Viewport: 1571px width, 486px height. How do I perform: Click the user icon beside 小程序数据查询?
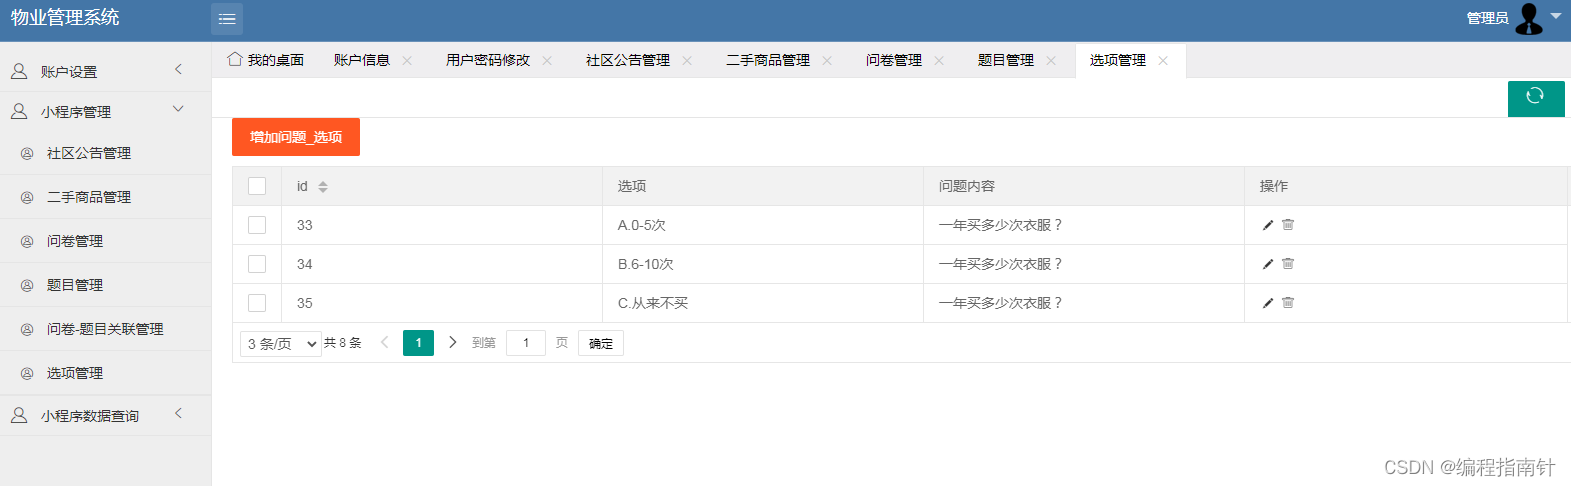point(19,415)
